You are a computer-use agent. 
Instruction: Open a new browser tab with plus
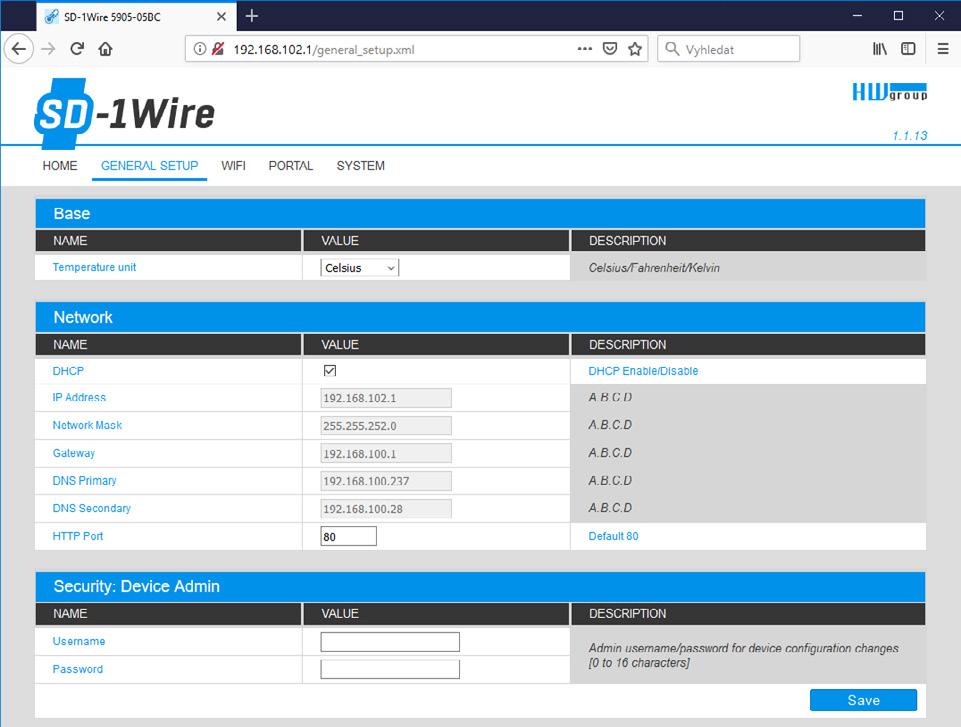[x=252, y=16]
